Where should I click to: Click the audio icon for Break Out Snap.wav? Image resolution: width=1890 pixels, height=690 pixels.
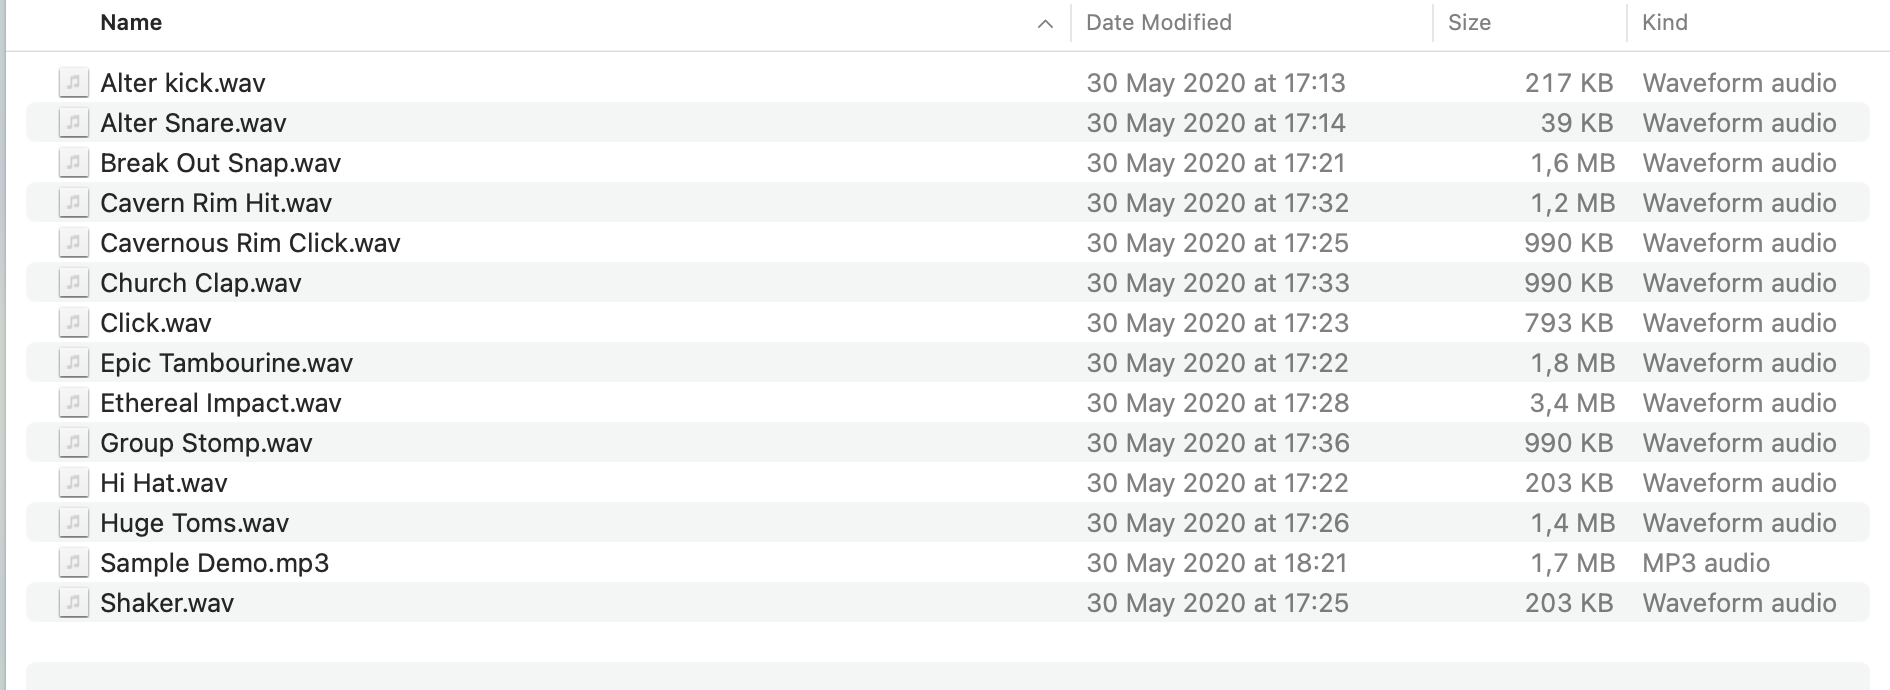[72, 163]
